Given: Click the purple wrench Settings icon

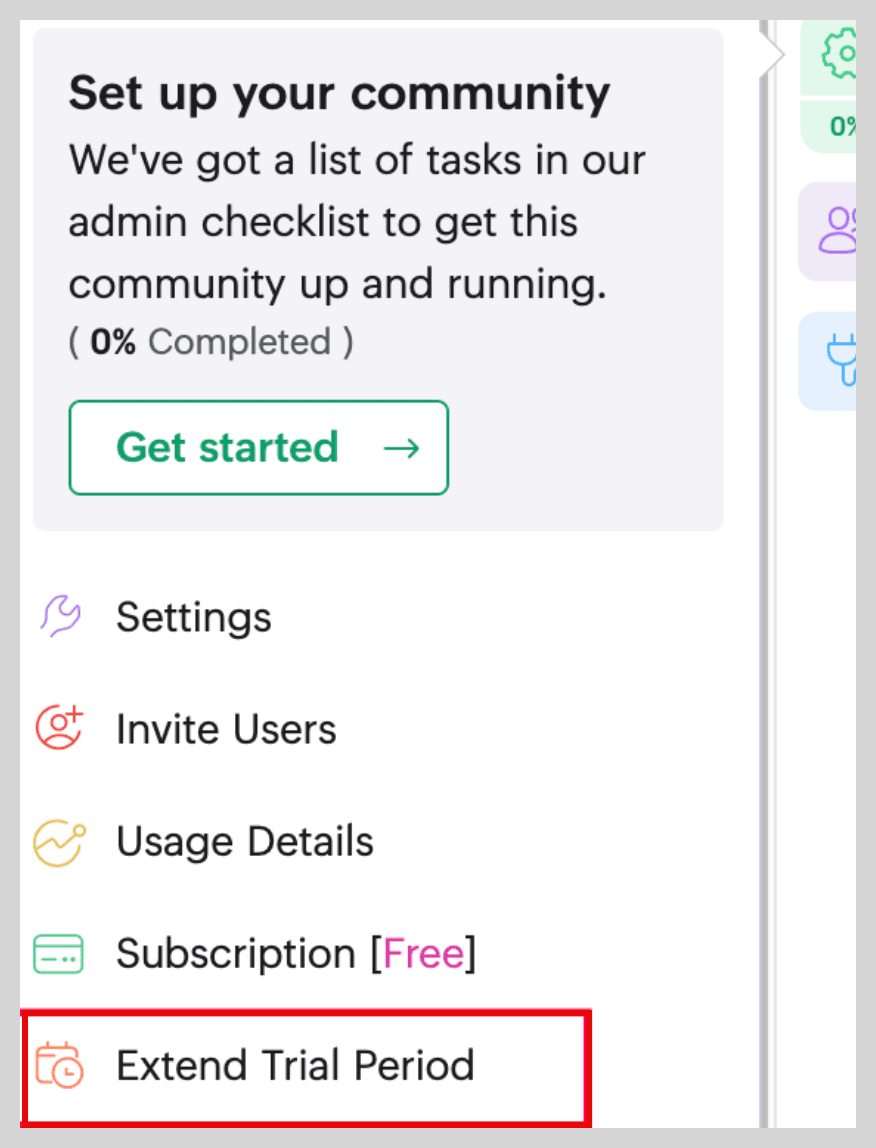Looking at the screenshot, I should [x=60, y=616].
